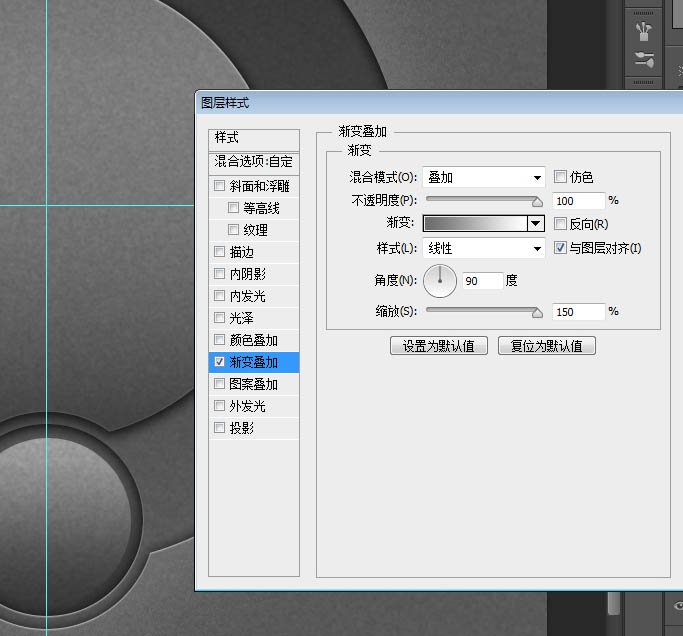
Task: Expand the gradient picker arrow
Action: tap(536, 224)
